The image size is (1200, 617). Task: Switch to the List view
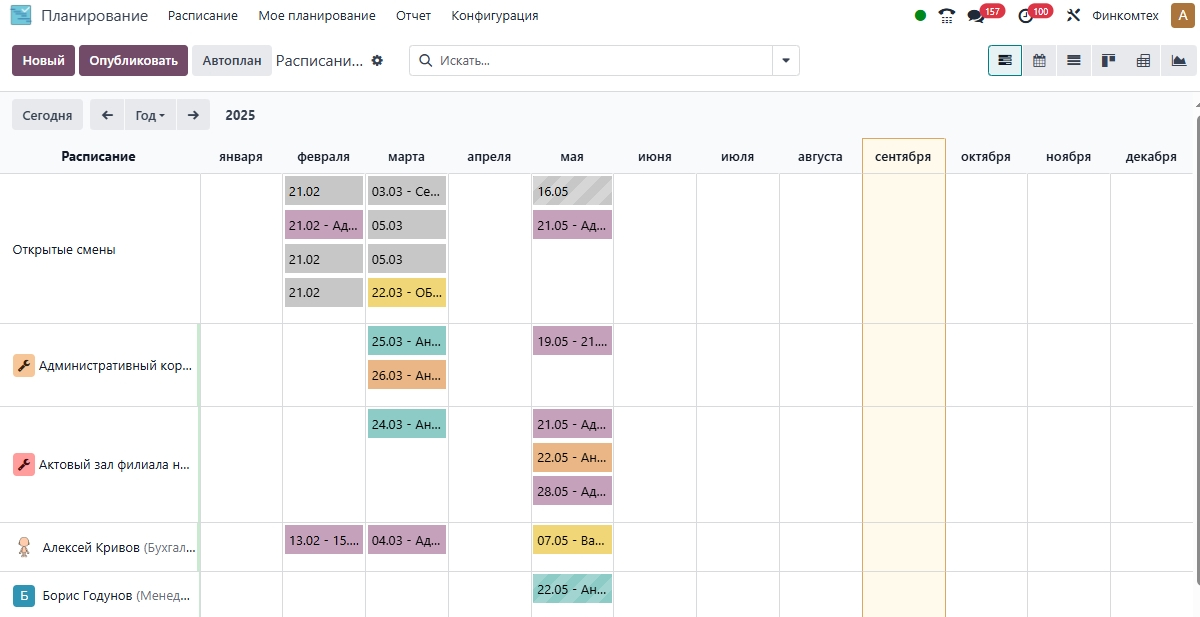click(1073, 61)
